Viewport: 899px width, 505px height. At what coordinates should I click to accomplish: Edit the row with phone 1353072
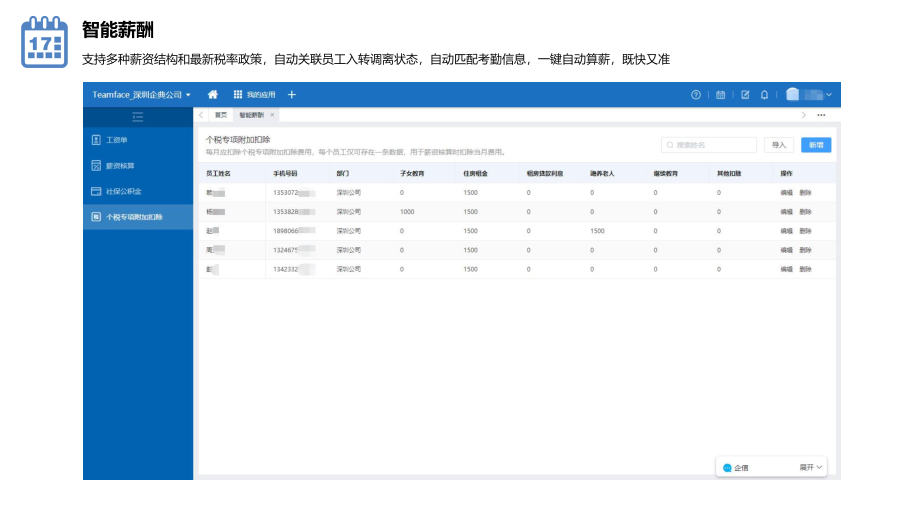[x=787, y=193]
